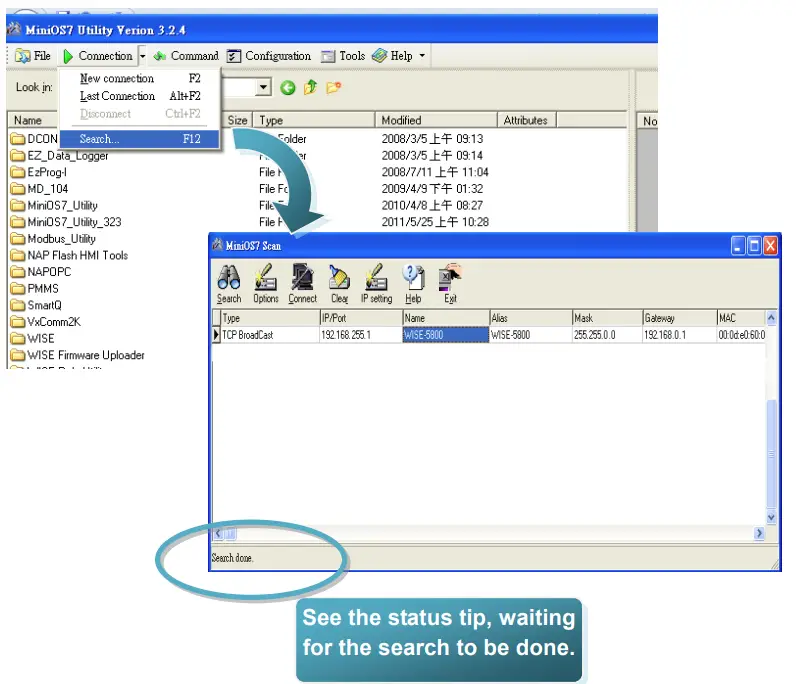The height and width of the screenshot is (684, 801).
Task: Open the Tools menu
Action: point(343,56)
